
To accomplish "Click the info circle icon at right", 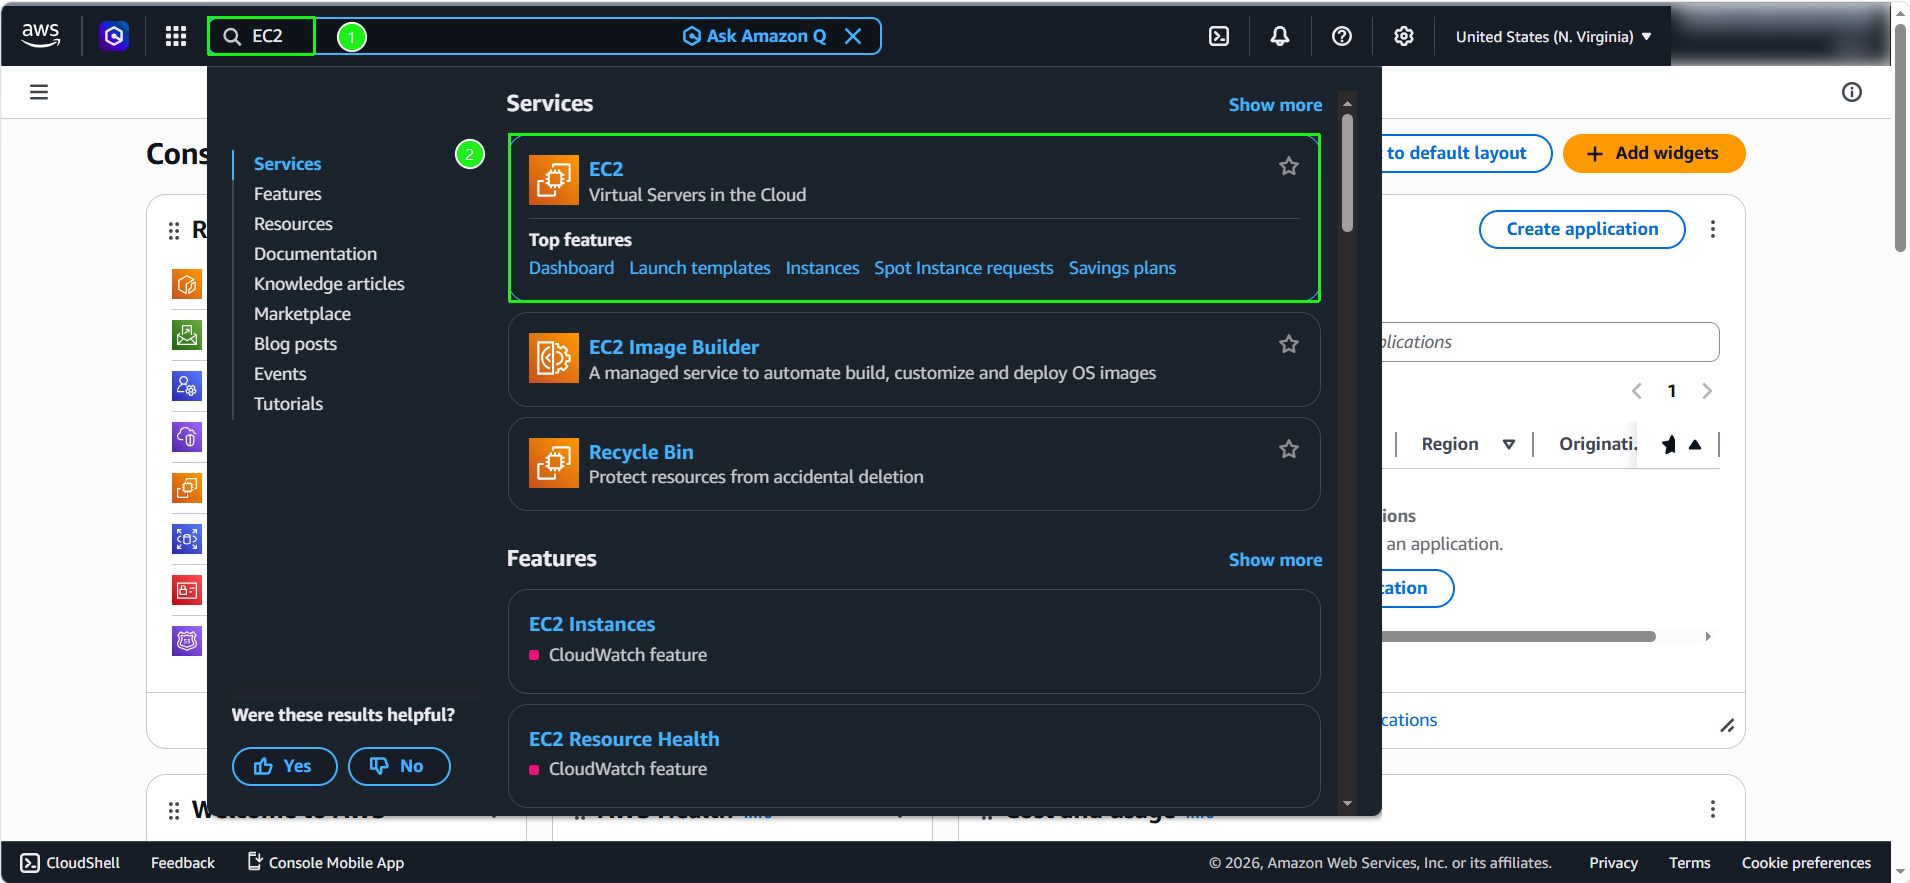I will coord(1852,92).
